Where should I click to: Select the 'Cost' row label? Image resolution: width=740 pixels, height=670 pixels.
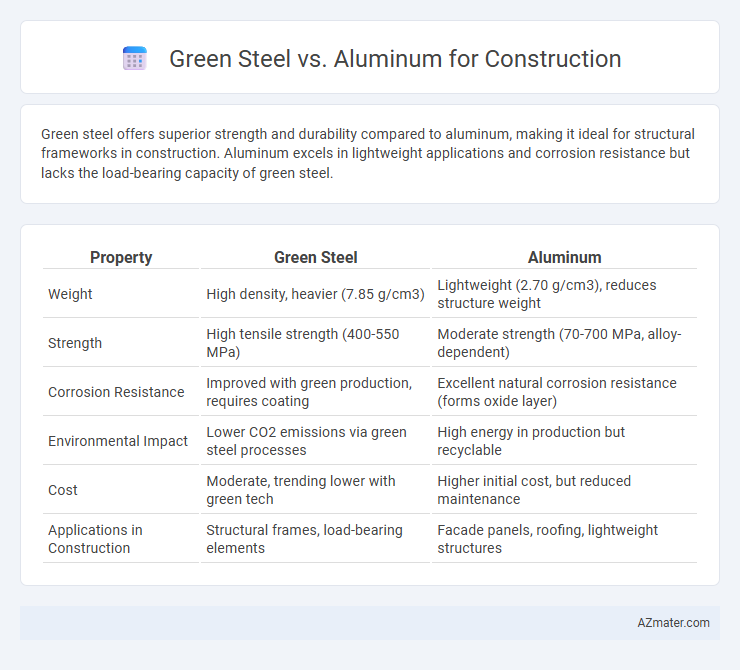[63, 490]
